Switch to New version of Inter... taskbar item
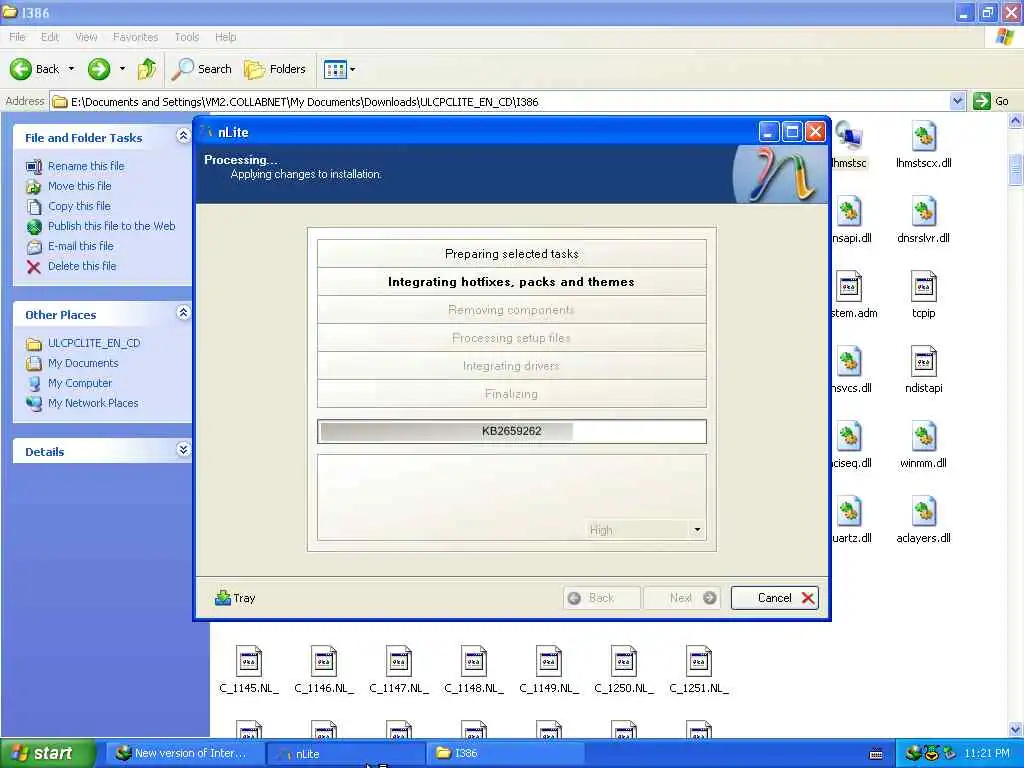Viewport: 1024px width, 768px height. click(185, 753)
